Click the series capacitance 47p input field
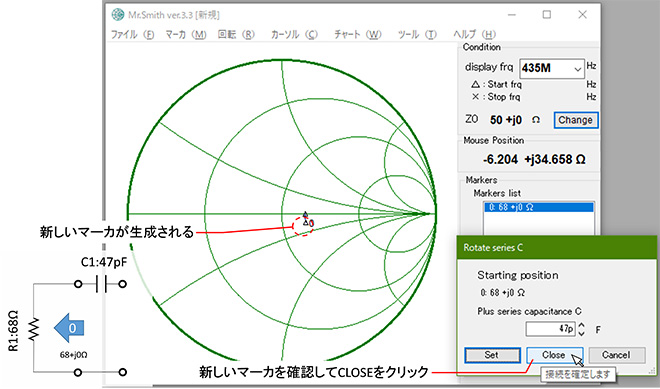Screen dimensions: 660x389 point(550,329)
